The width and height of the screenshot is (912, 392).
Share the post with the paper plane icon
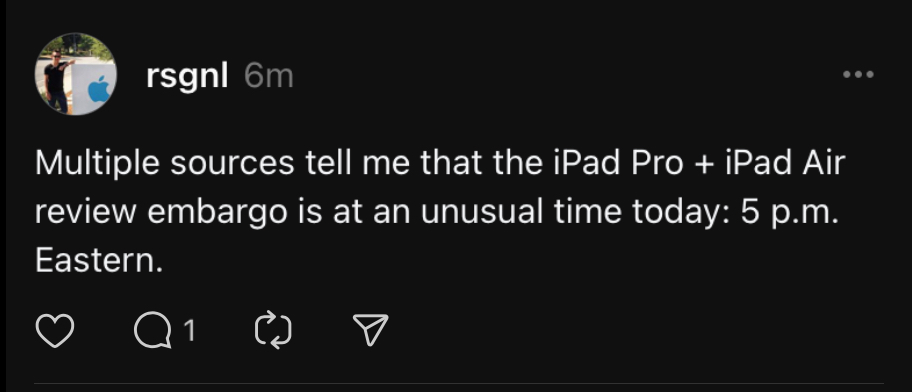370,330
